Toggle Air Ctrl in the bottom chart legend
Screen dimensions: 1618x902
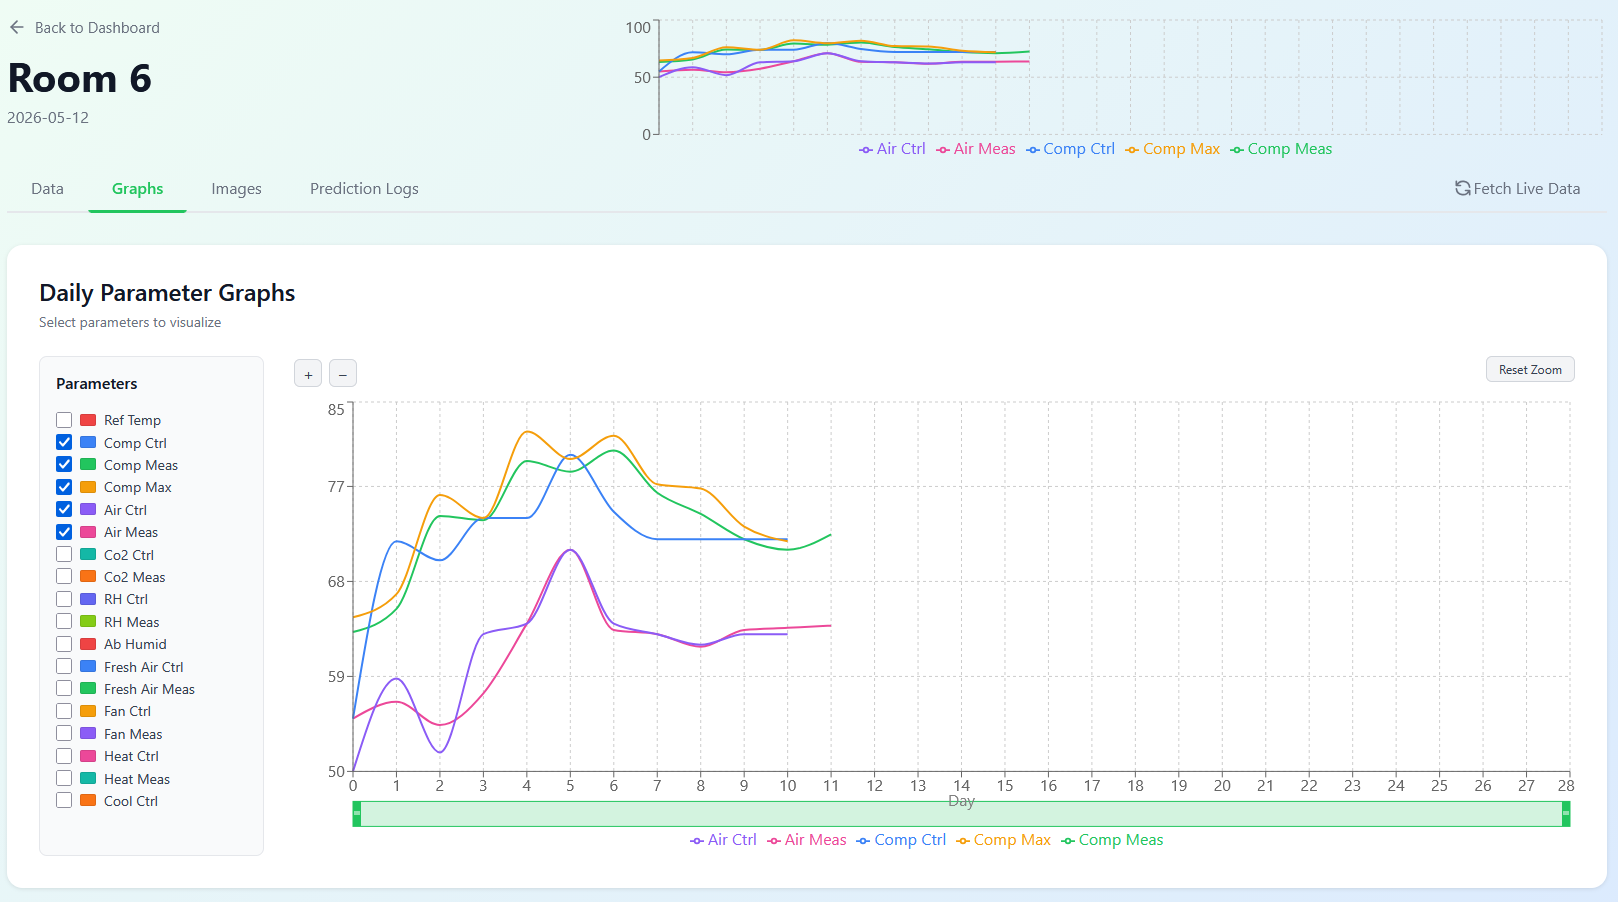pyautogui.click(x=723, y=840)
